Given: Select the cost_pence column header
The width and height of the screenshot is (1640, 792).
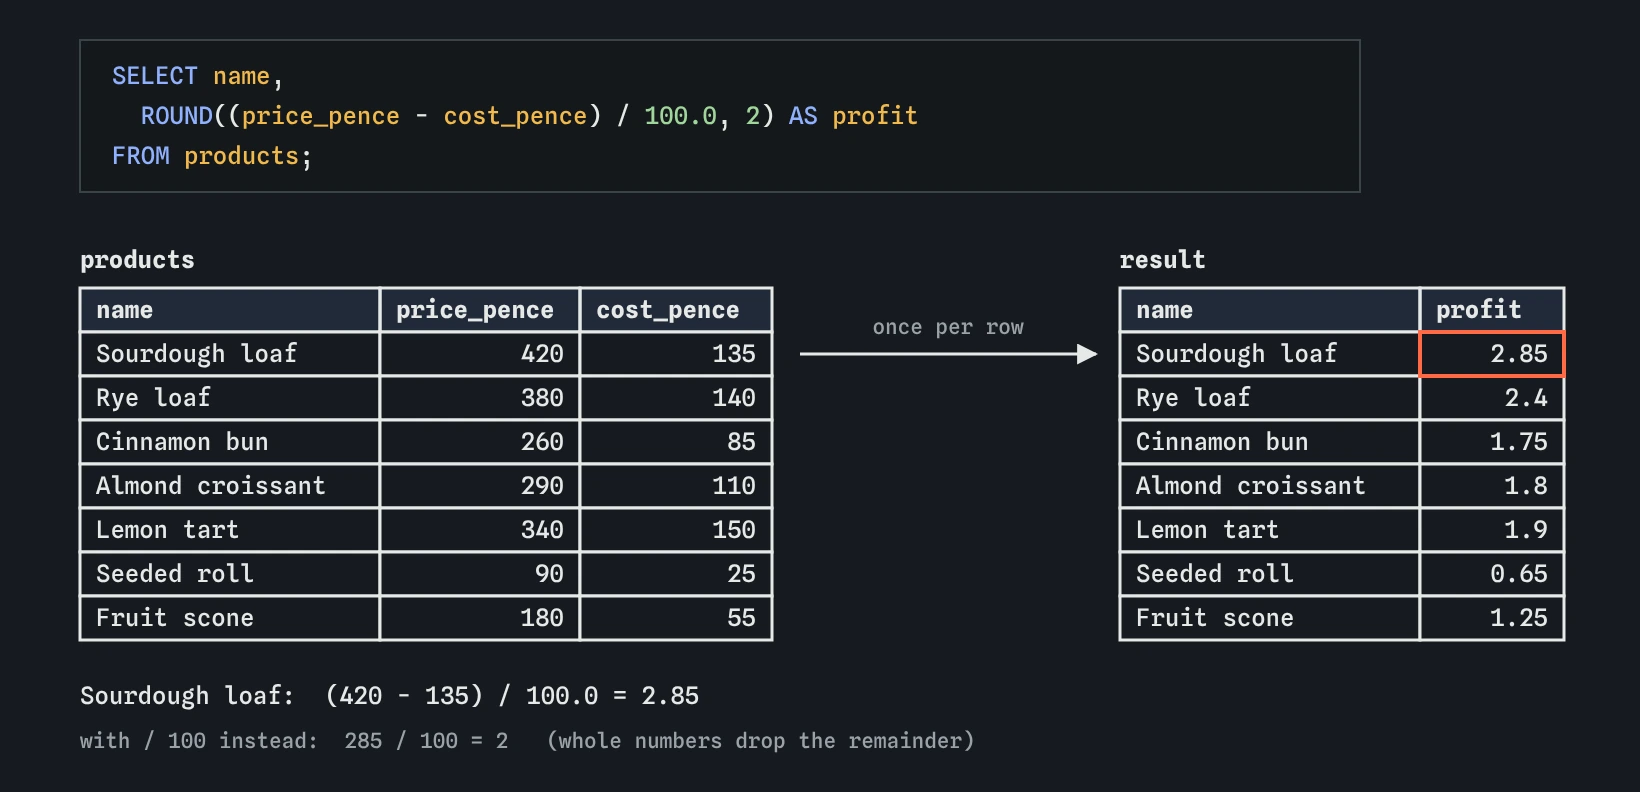Looking at the screenshot, I should click(x=676, y=310).
